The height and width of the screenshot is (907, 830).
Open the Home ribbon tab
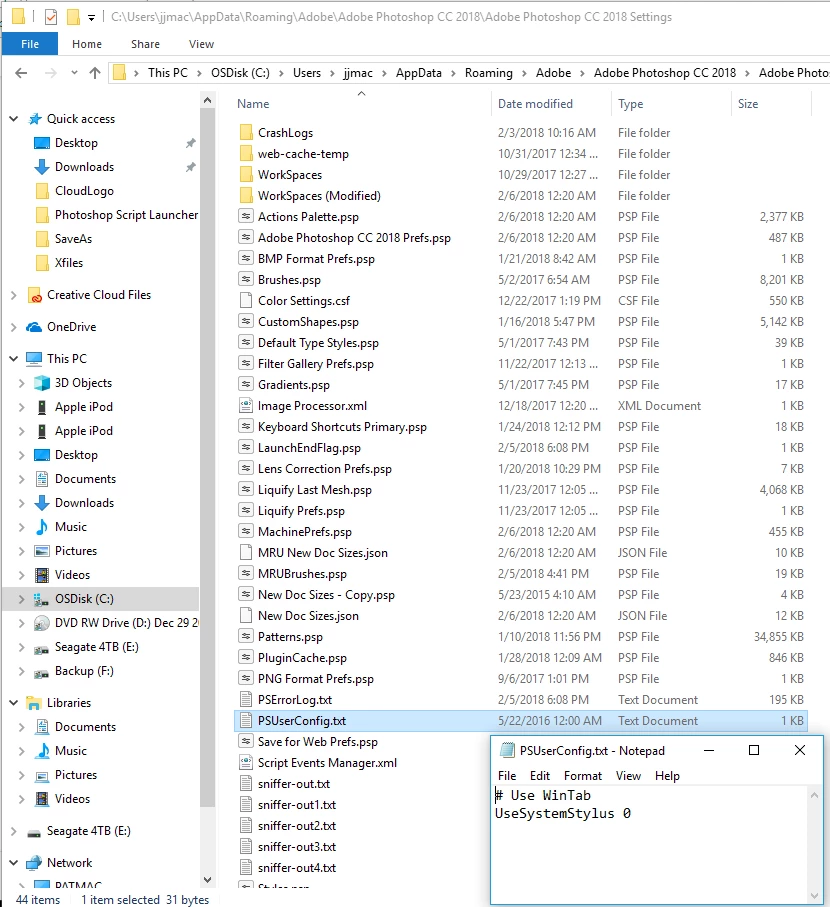[x=87, y=44]
